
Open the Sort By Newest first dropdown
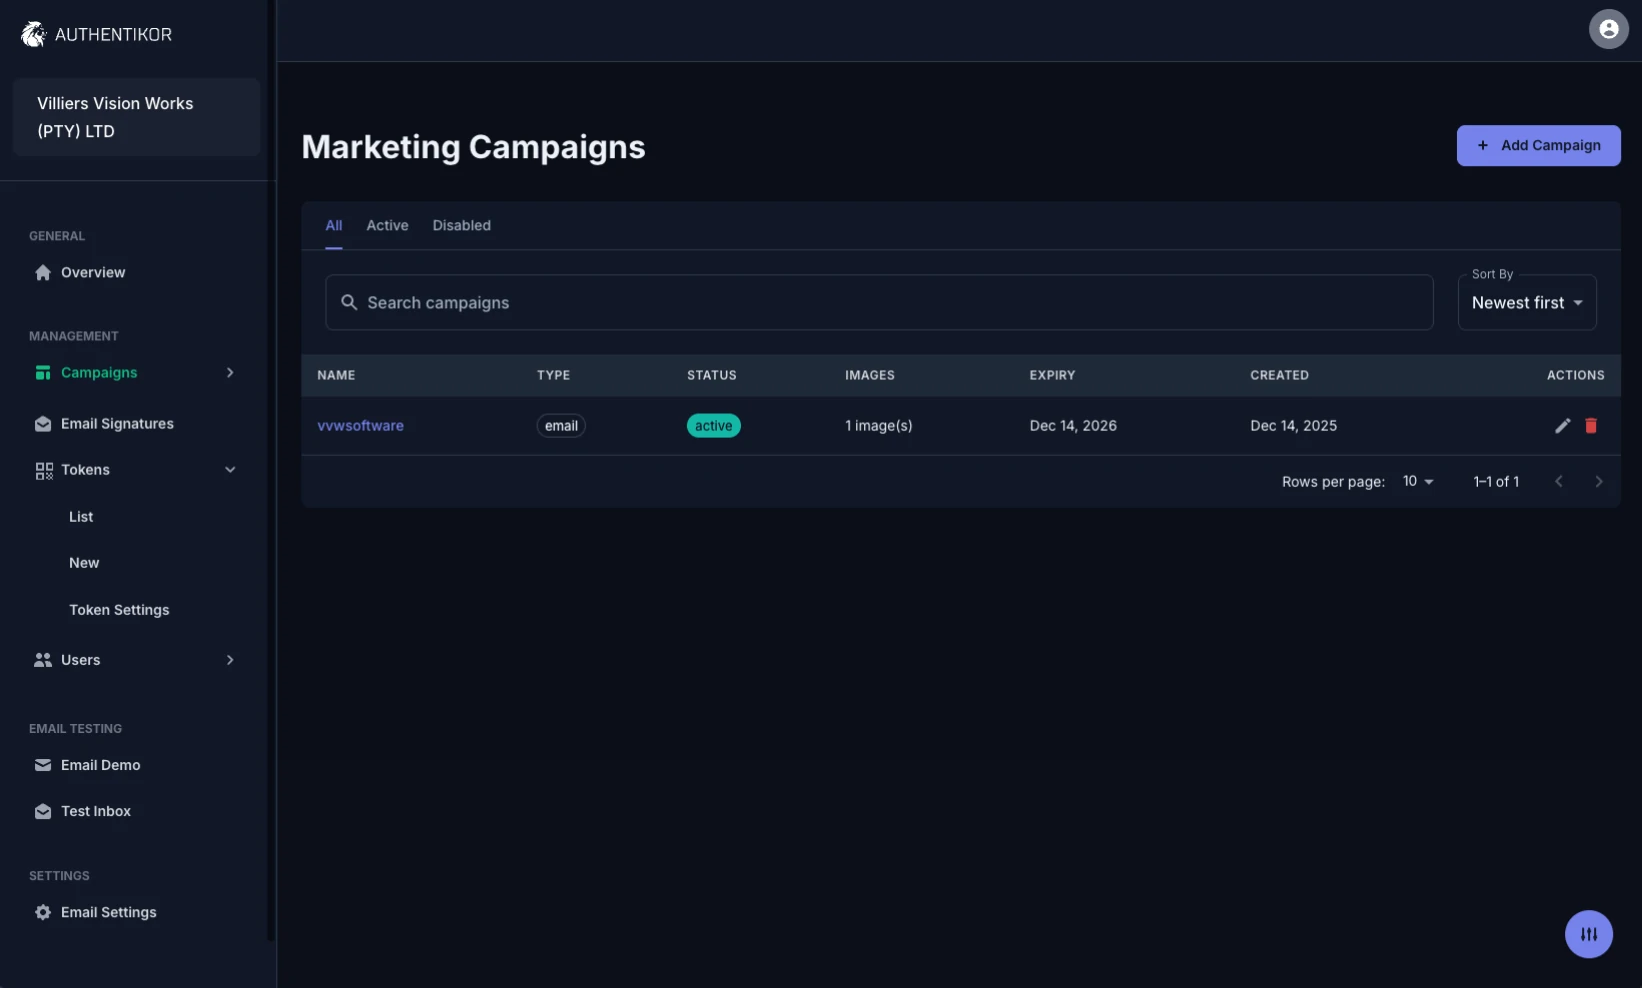coord(1526,302)
